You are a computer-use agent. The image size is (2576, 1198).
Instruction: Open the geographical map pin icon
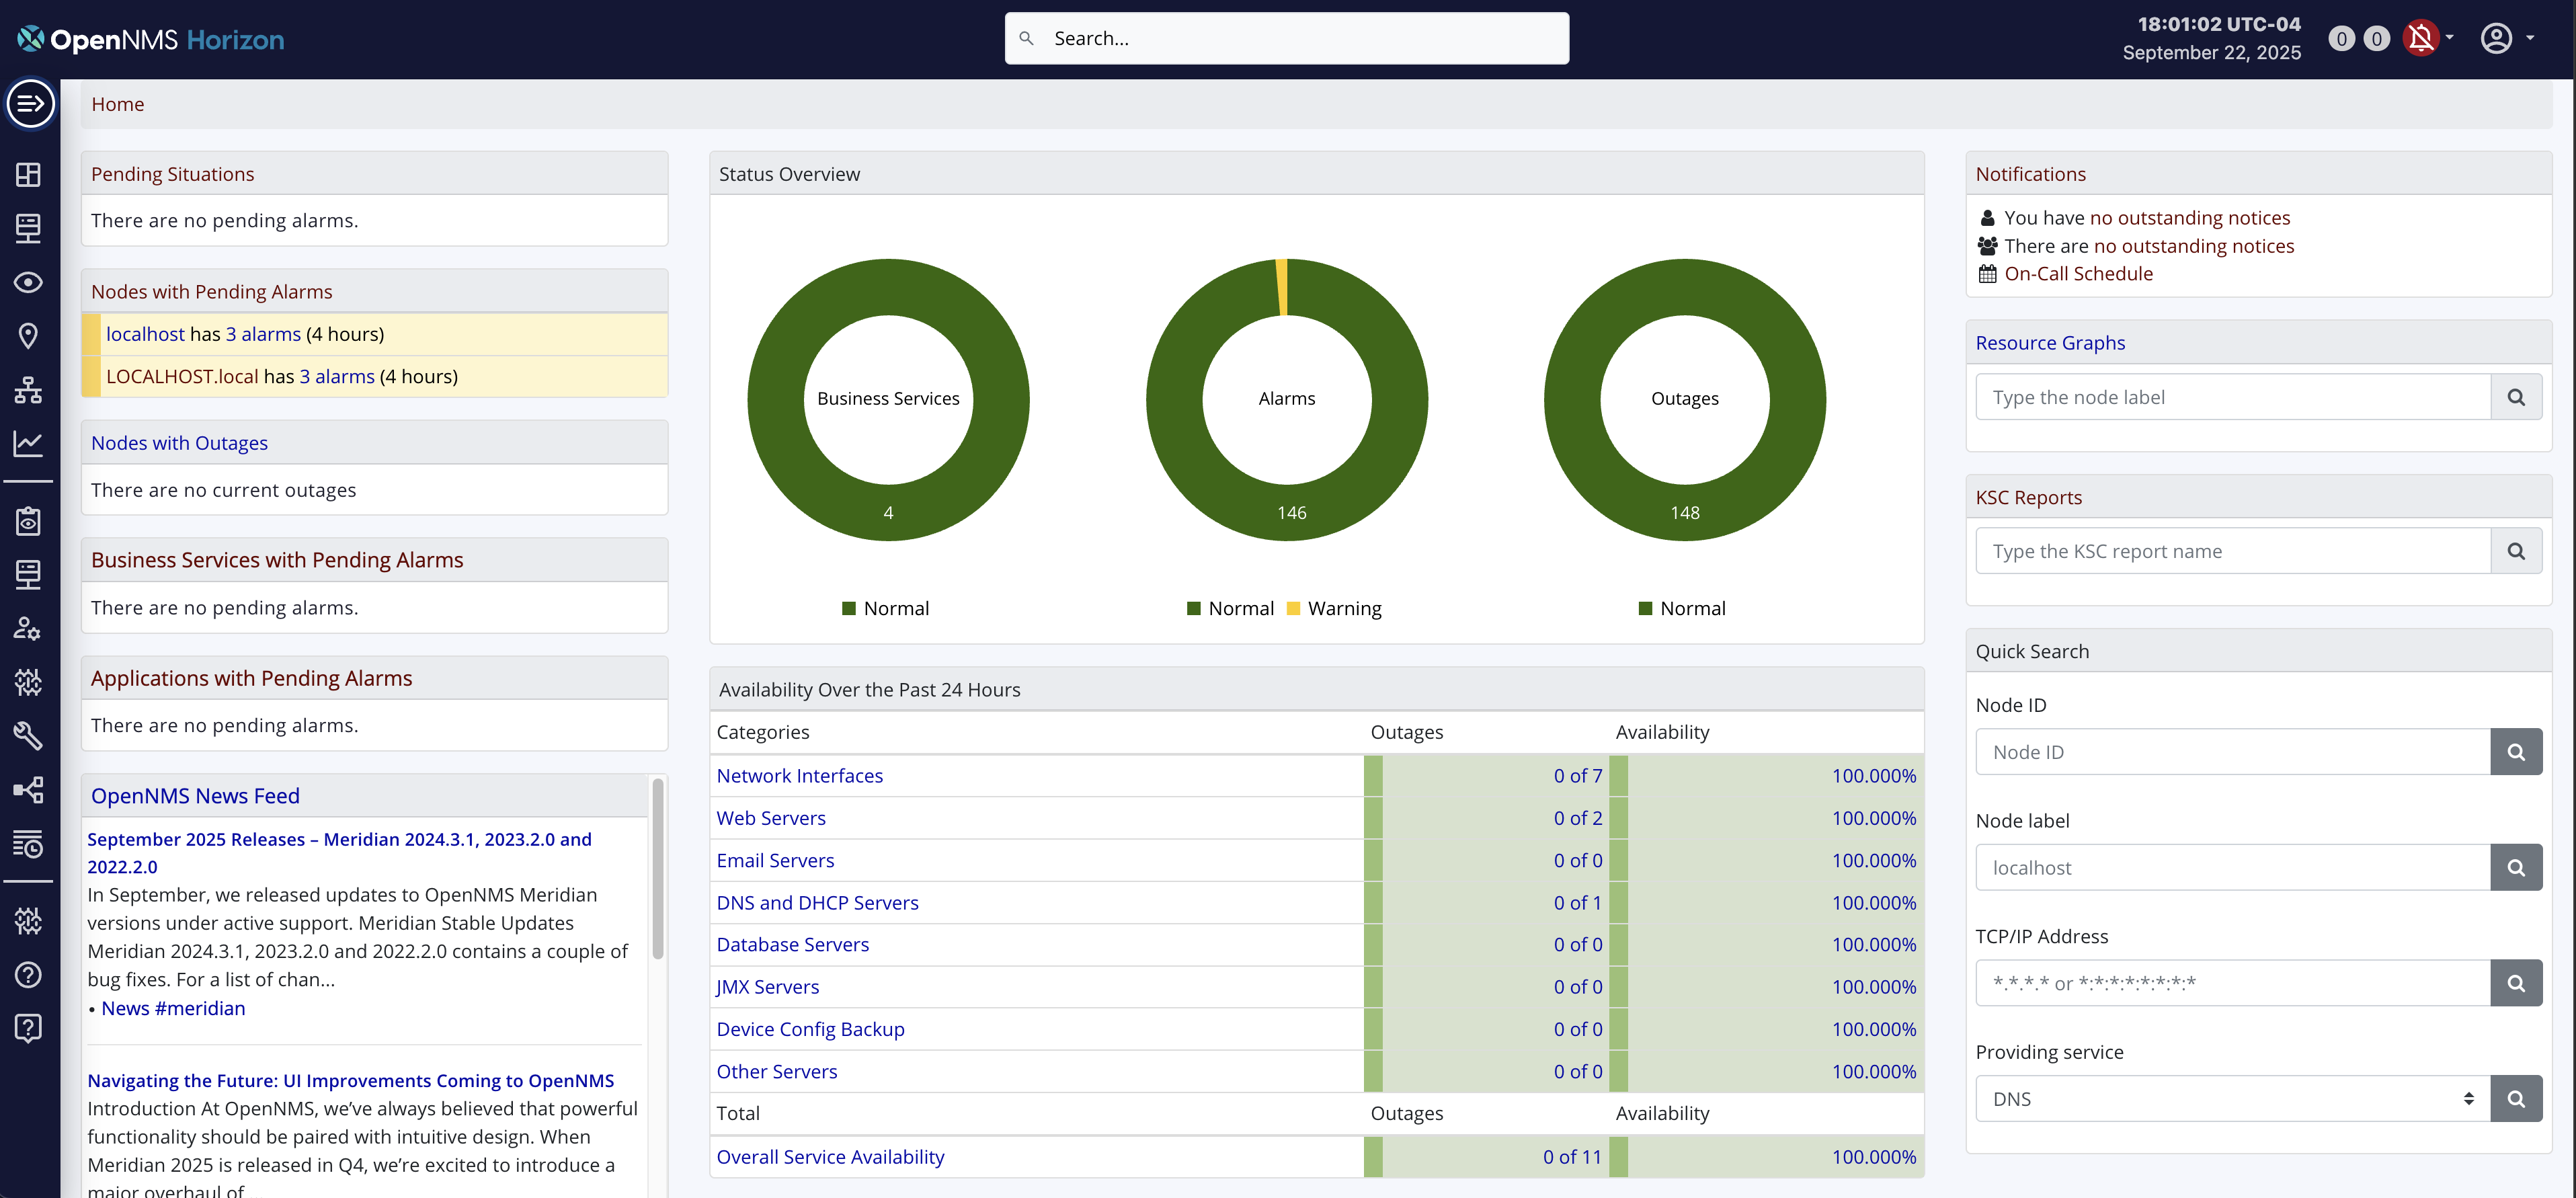29,335
